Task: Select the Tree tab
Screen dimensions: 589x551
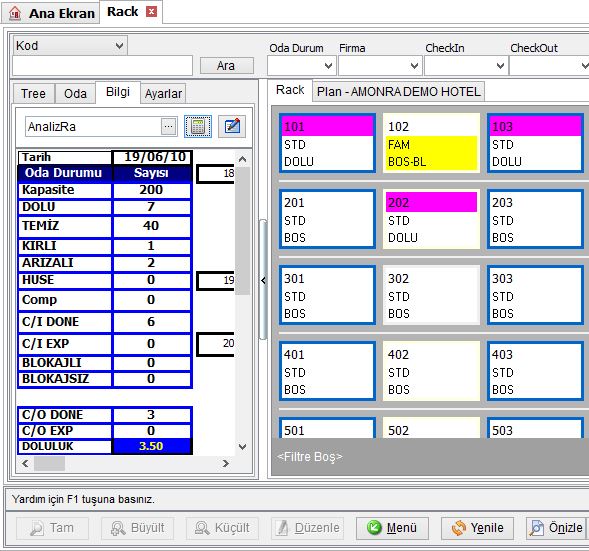Action: click(33, 94)
